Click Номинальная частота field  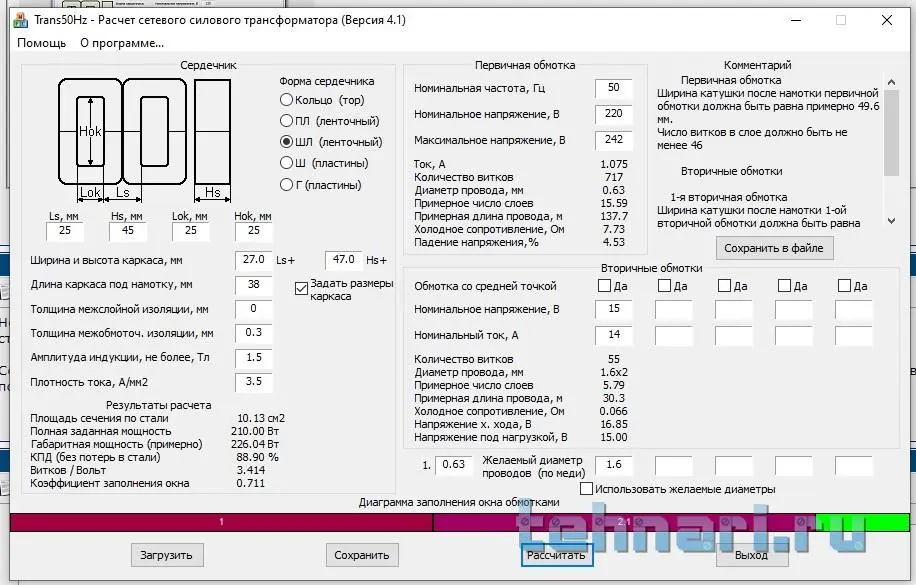[x=613, y=88]
